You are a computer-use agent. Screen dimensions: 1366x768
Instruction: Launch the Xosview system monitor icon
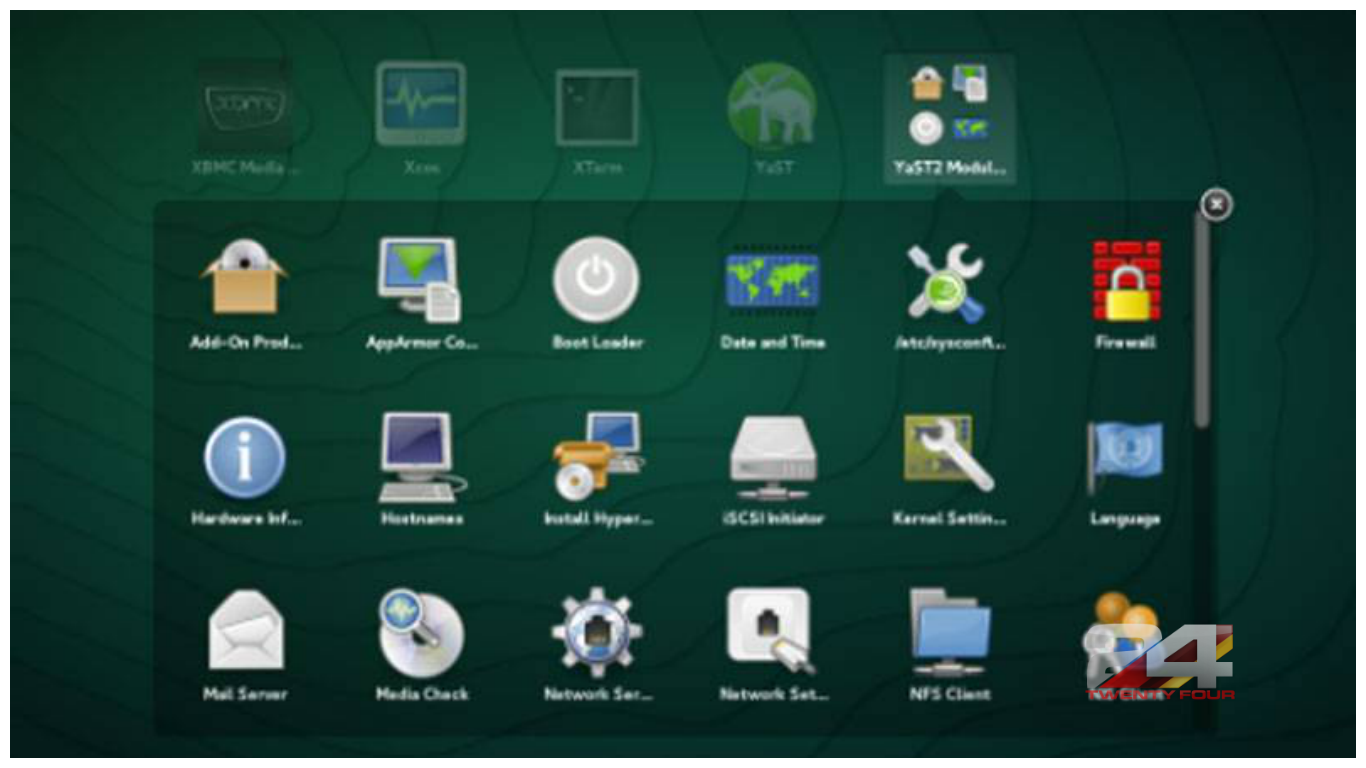pyautogui.click(x=421, y=104)
